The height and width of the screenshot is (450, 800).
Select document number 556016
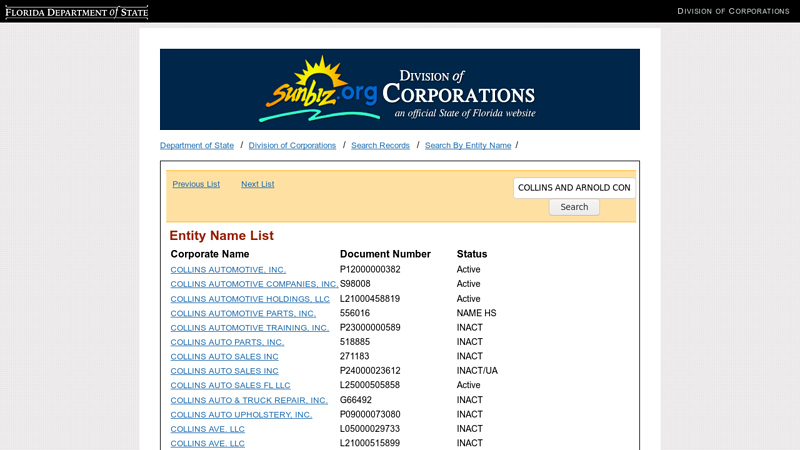point(355,313)
